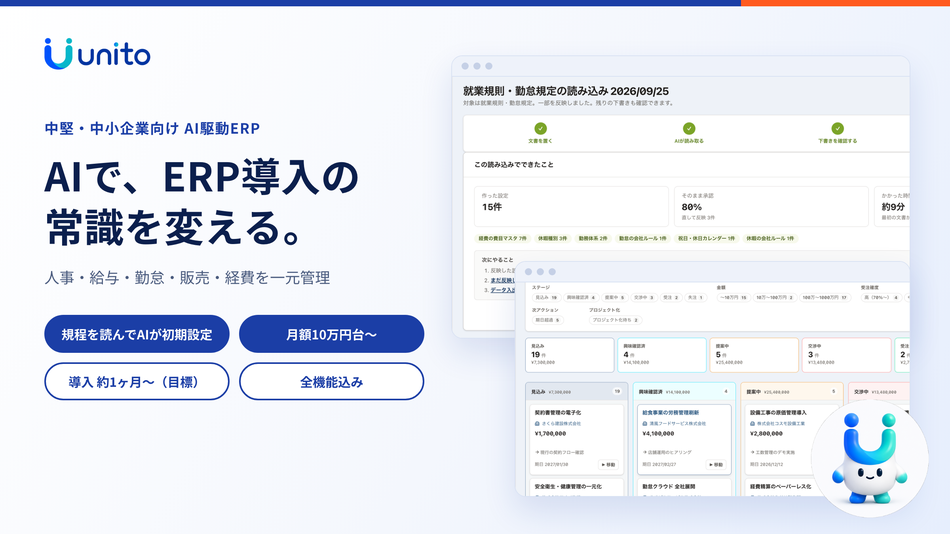Click the さくら建設株式会社 company icon

tap(537, 424)
